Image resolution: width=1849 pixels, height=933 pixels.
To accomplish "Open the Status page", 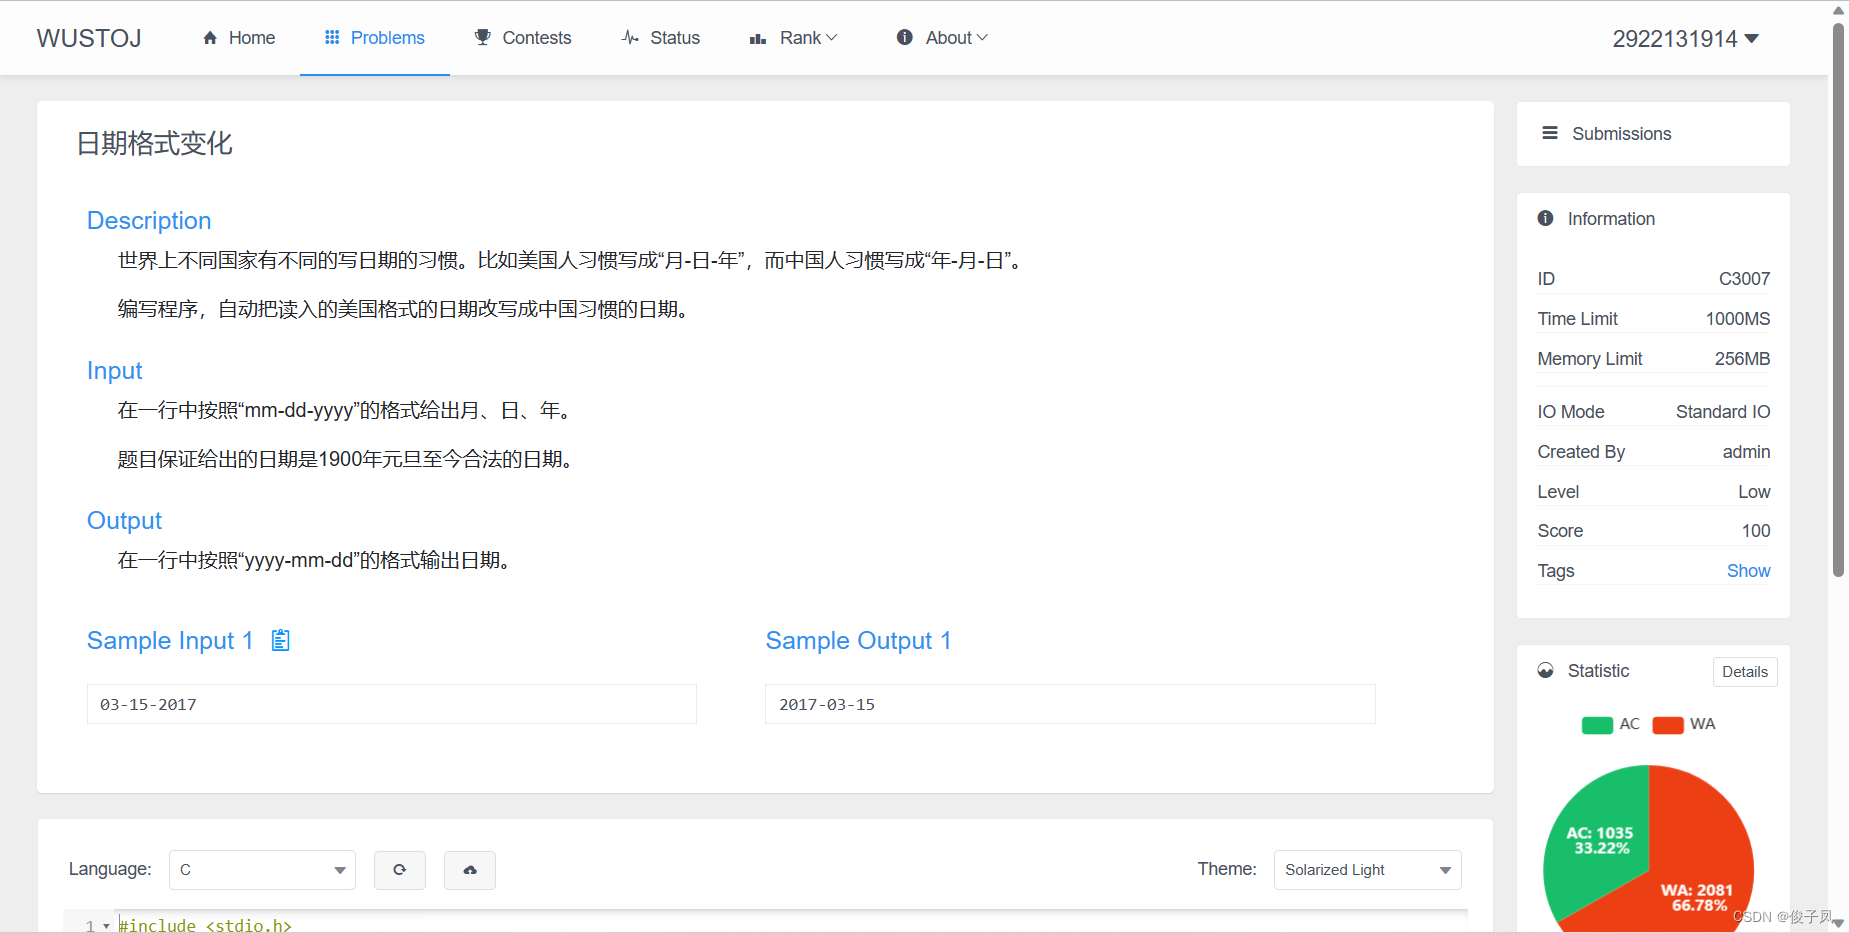I will pyautogui.click(x=661, y=38).
